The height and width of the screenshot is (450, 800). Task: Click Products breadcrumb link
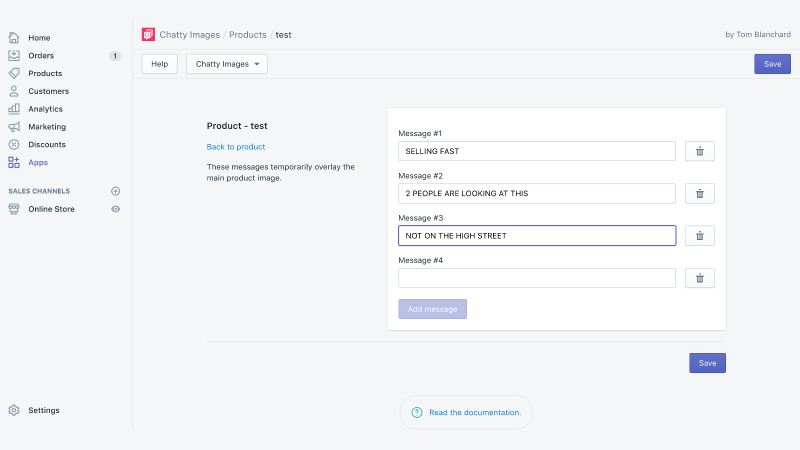coord(247,35)
